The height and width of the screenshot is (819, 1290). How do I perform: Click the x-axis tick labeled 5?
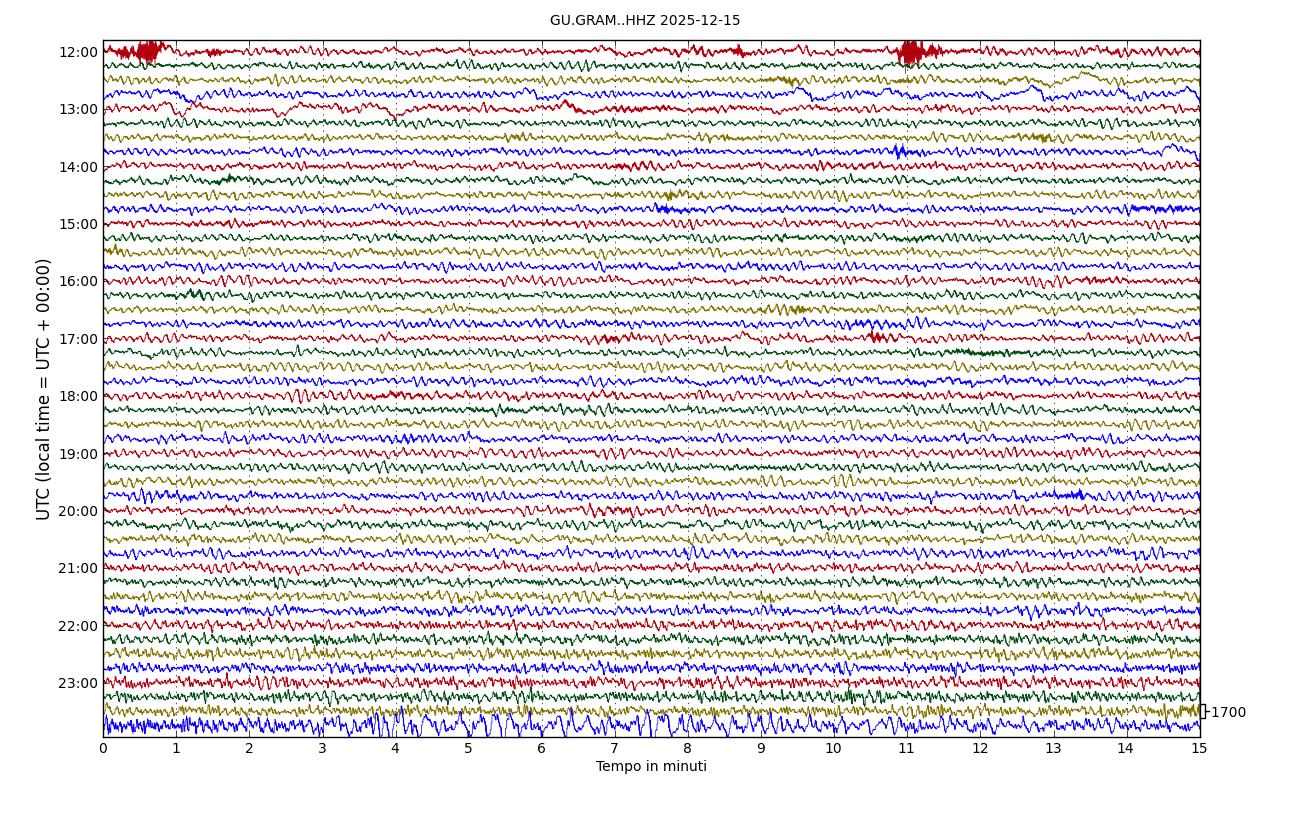pyautogui.click(x=468, y=749)
